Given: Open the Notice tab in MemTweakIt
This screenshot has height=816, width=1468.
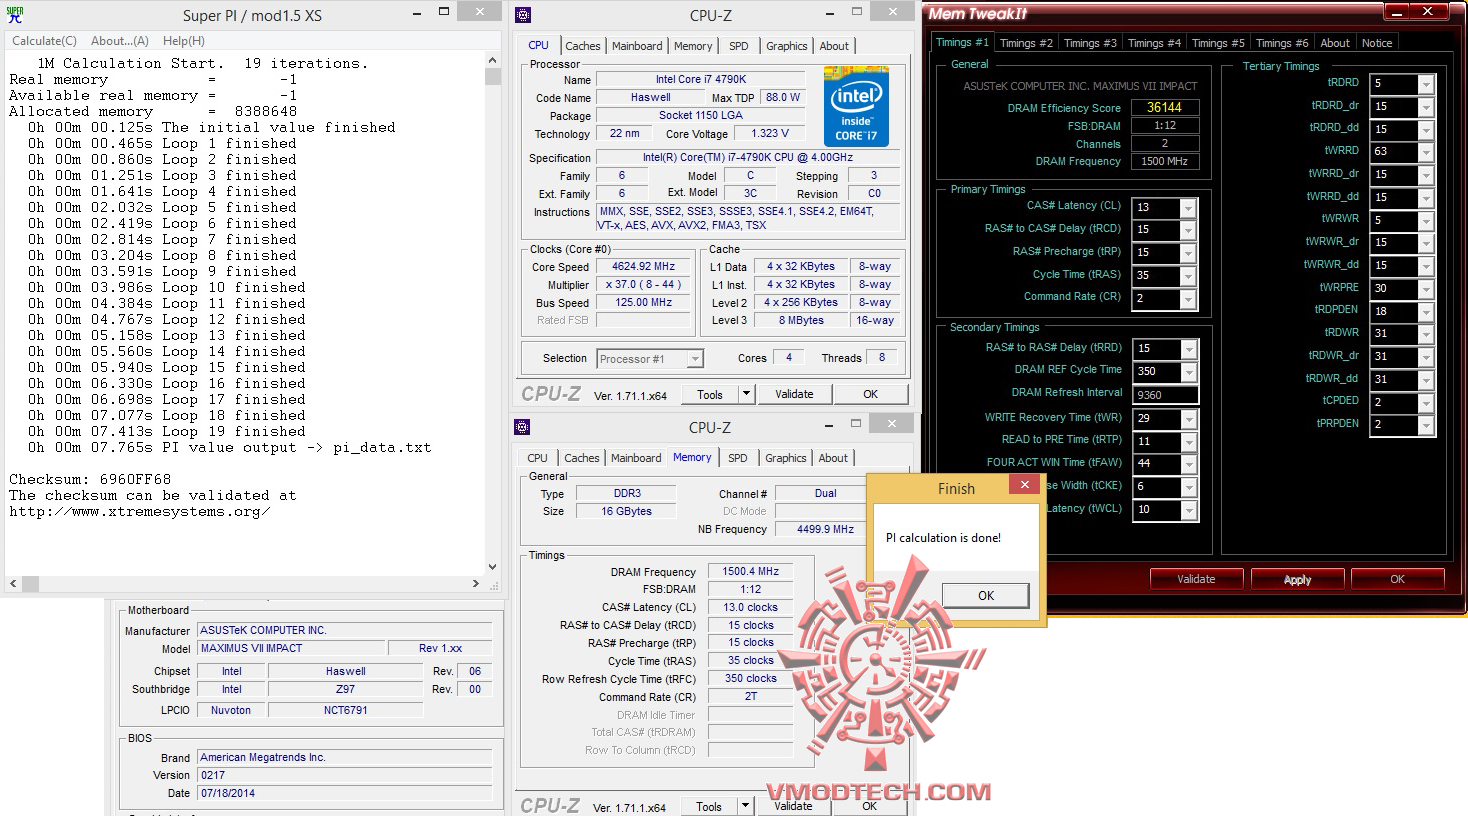Looking at the screenshot, I should (1377, 43).
